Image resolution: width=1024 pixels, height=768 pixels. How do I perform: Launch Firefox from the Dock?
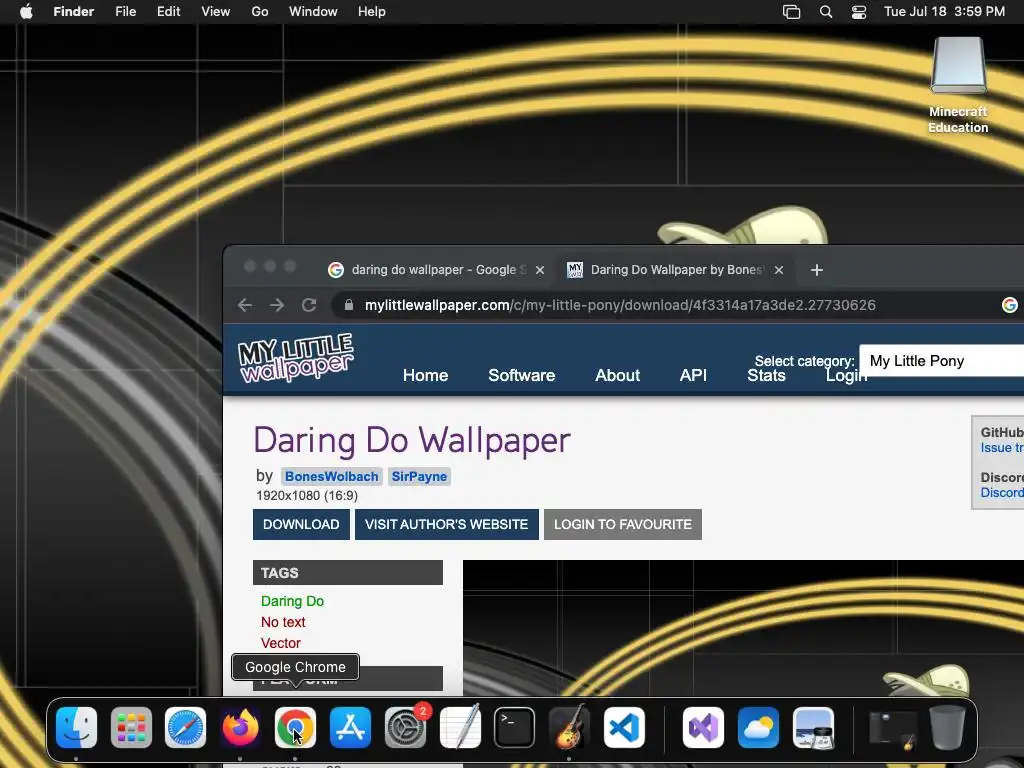pos(240,728)
